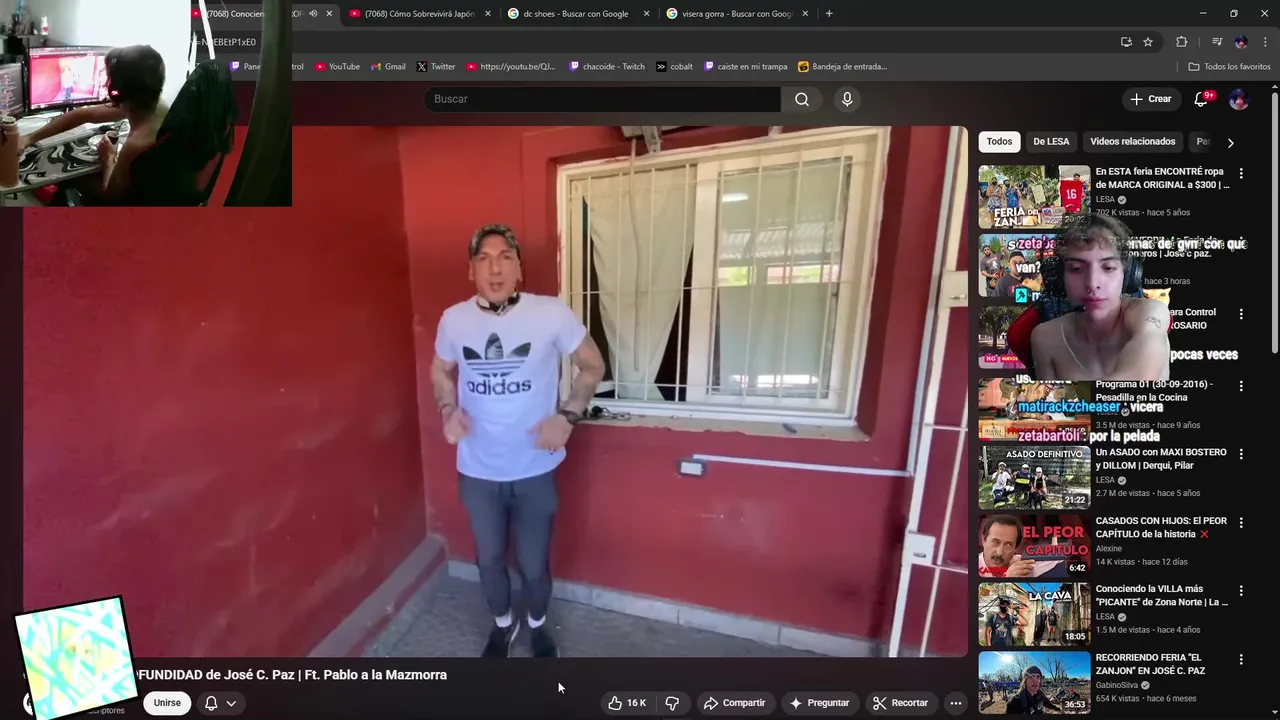Click the install/cast icon left of star
1280x720 pixels.
(1126, 42)
